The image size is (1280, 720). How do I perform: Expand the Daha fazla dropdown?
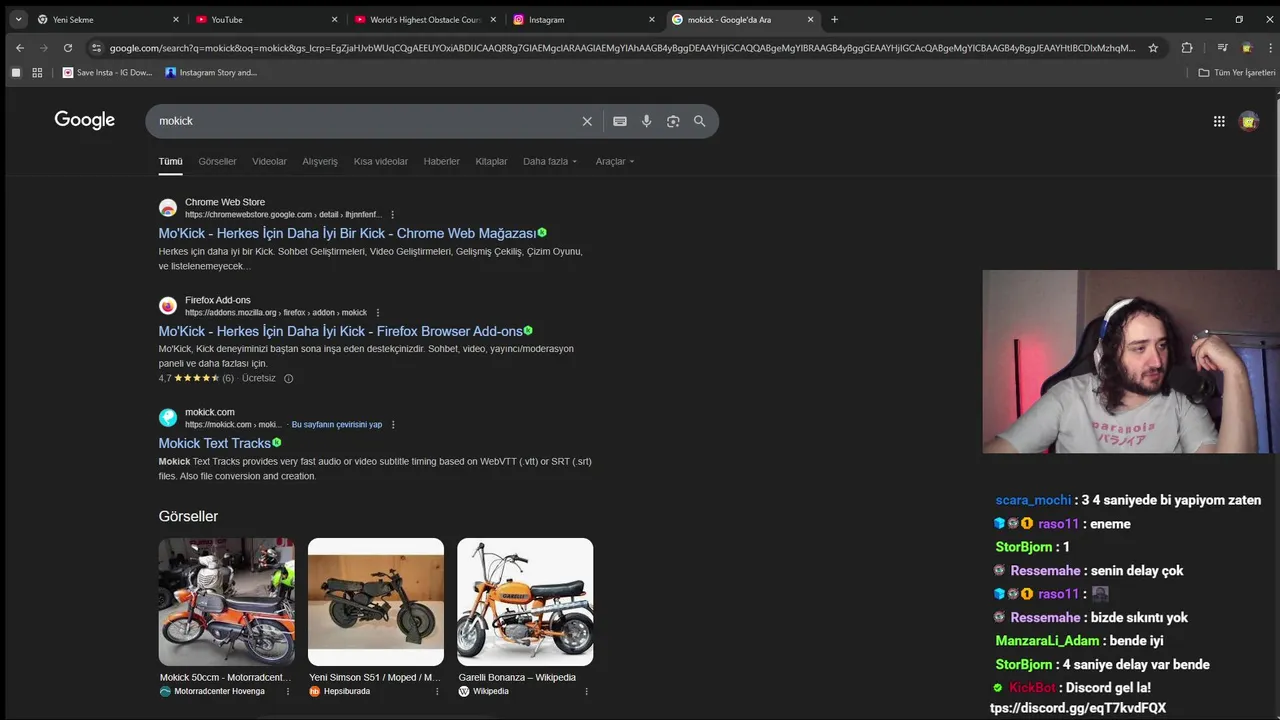click(550, 161)
